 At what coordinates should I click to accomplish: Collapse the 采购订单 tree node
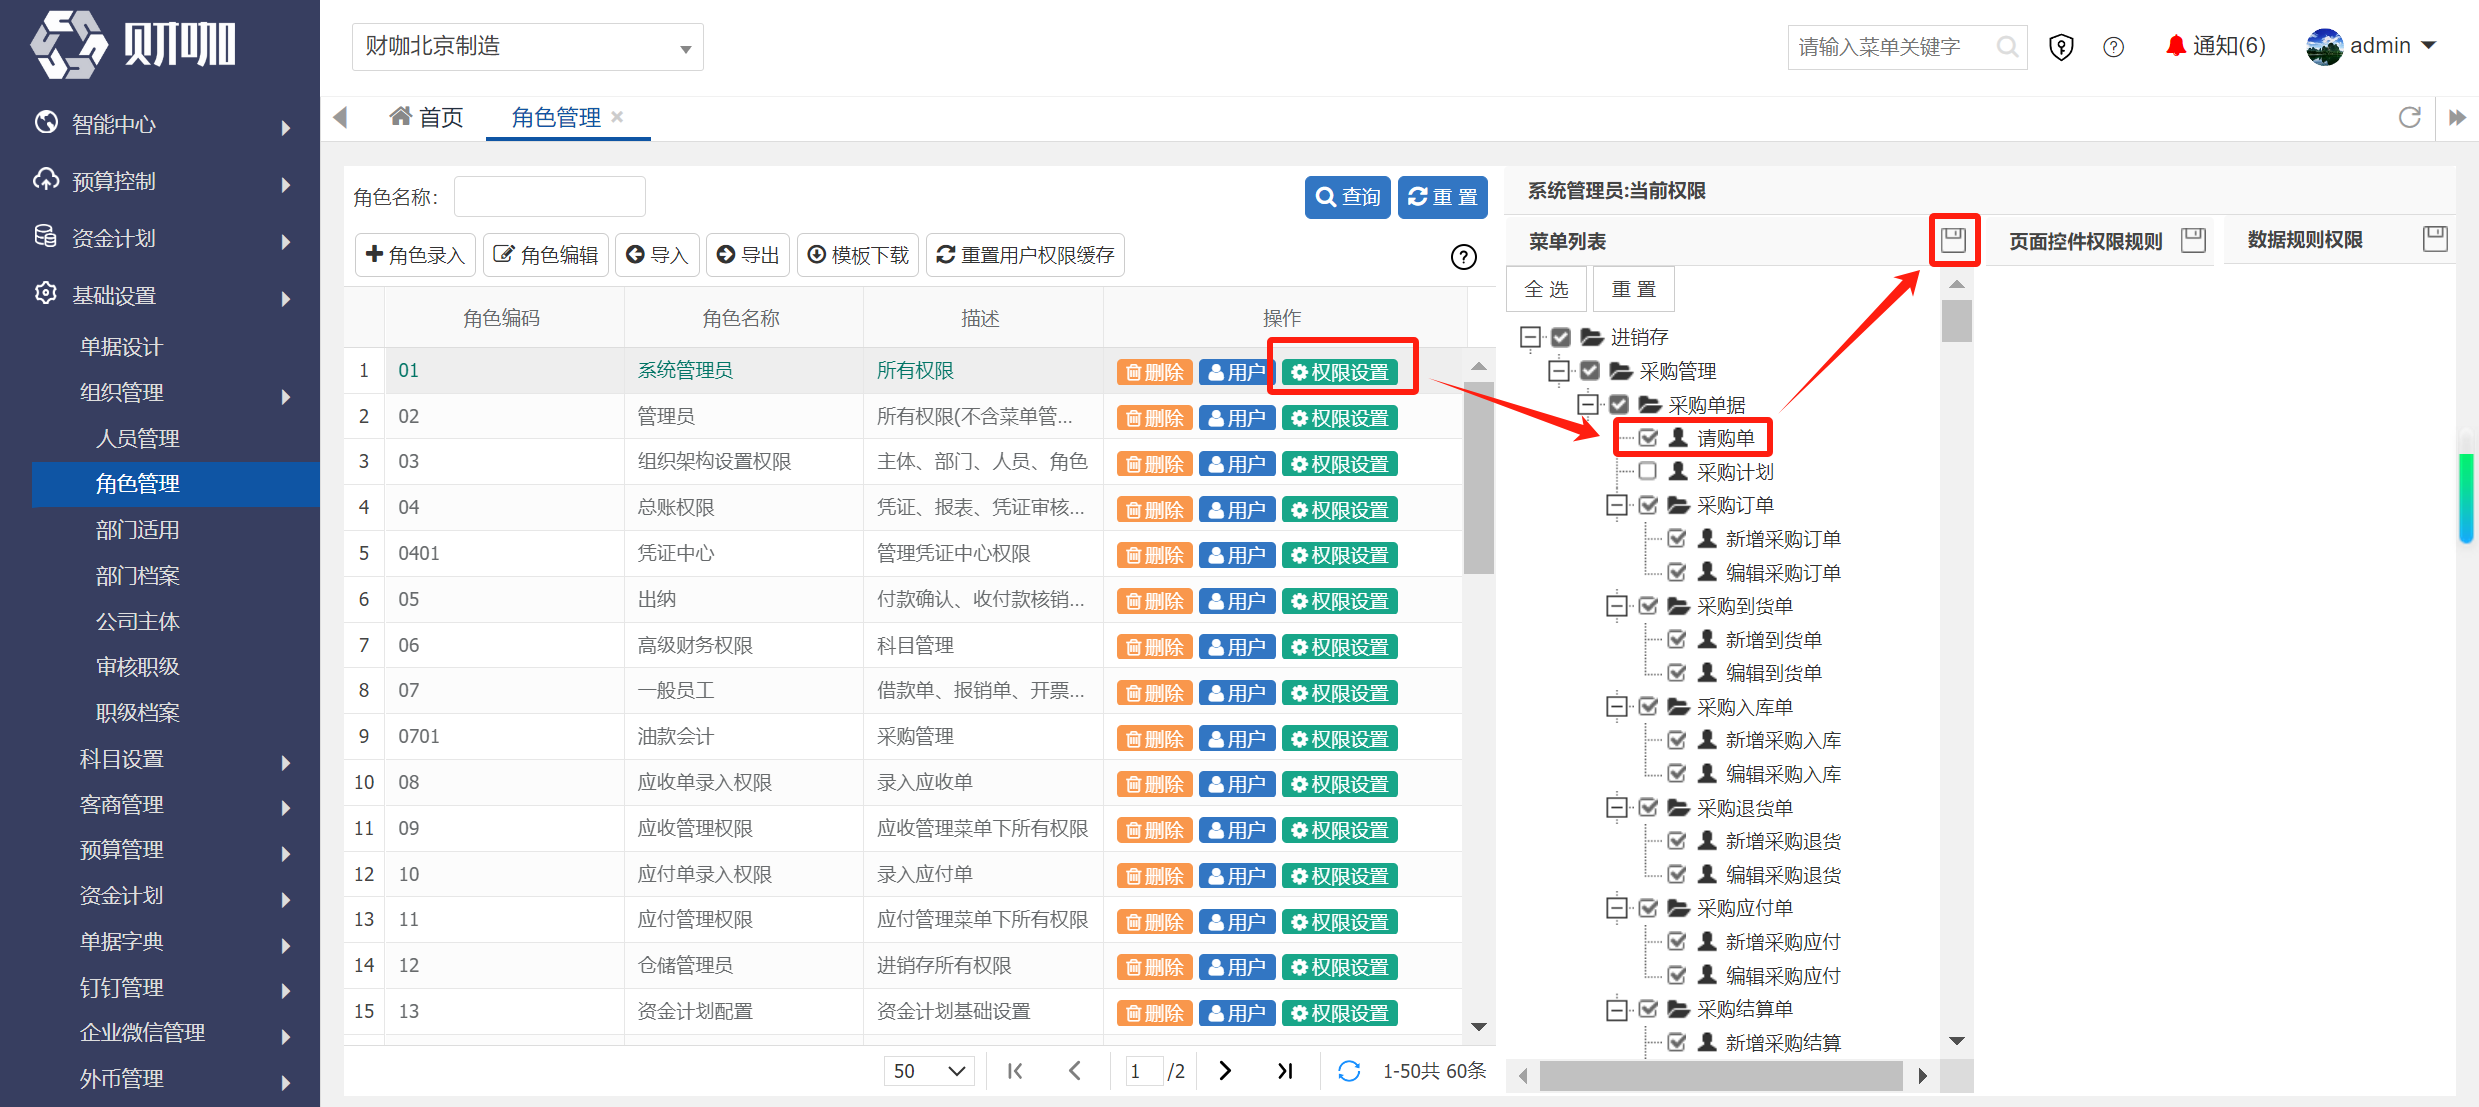pos(1616,505)
